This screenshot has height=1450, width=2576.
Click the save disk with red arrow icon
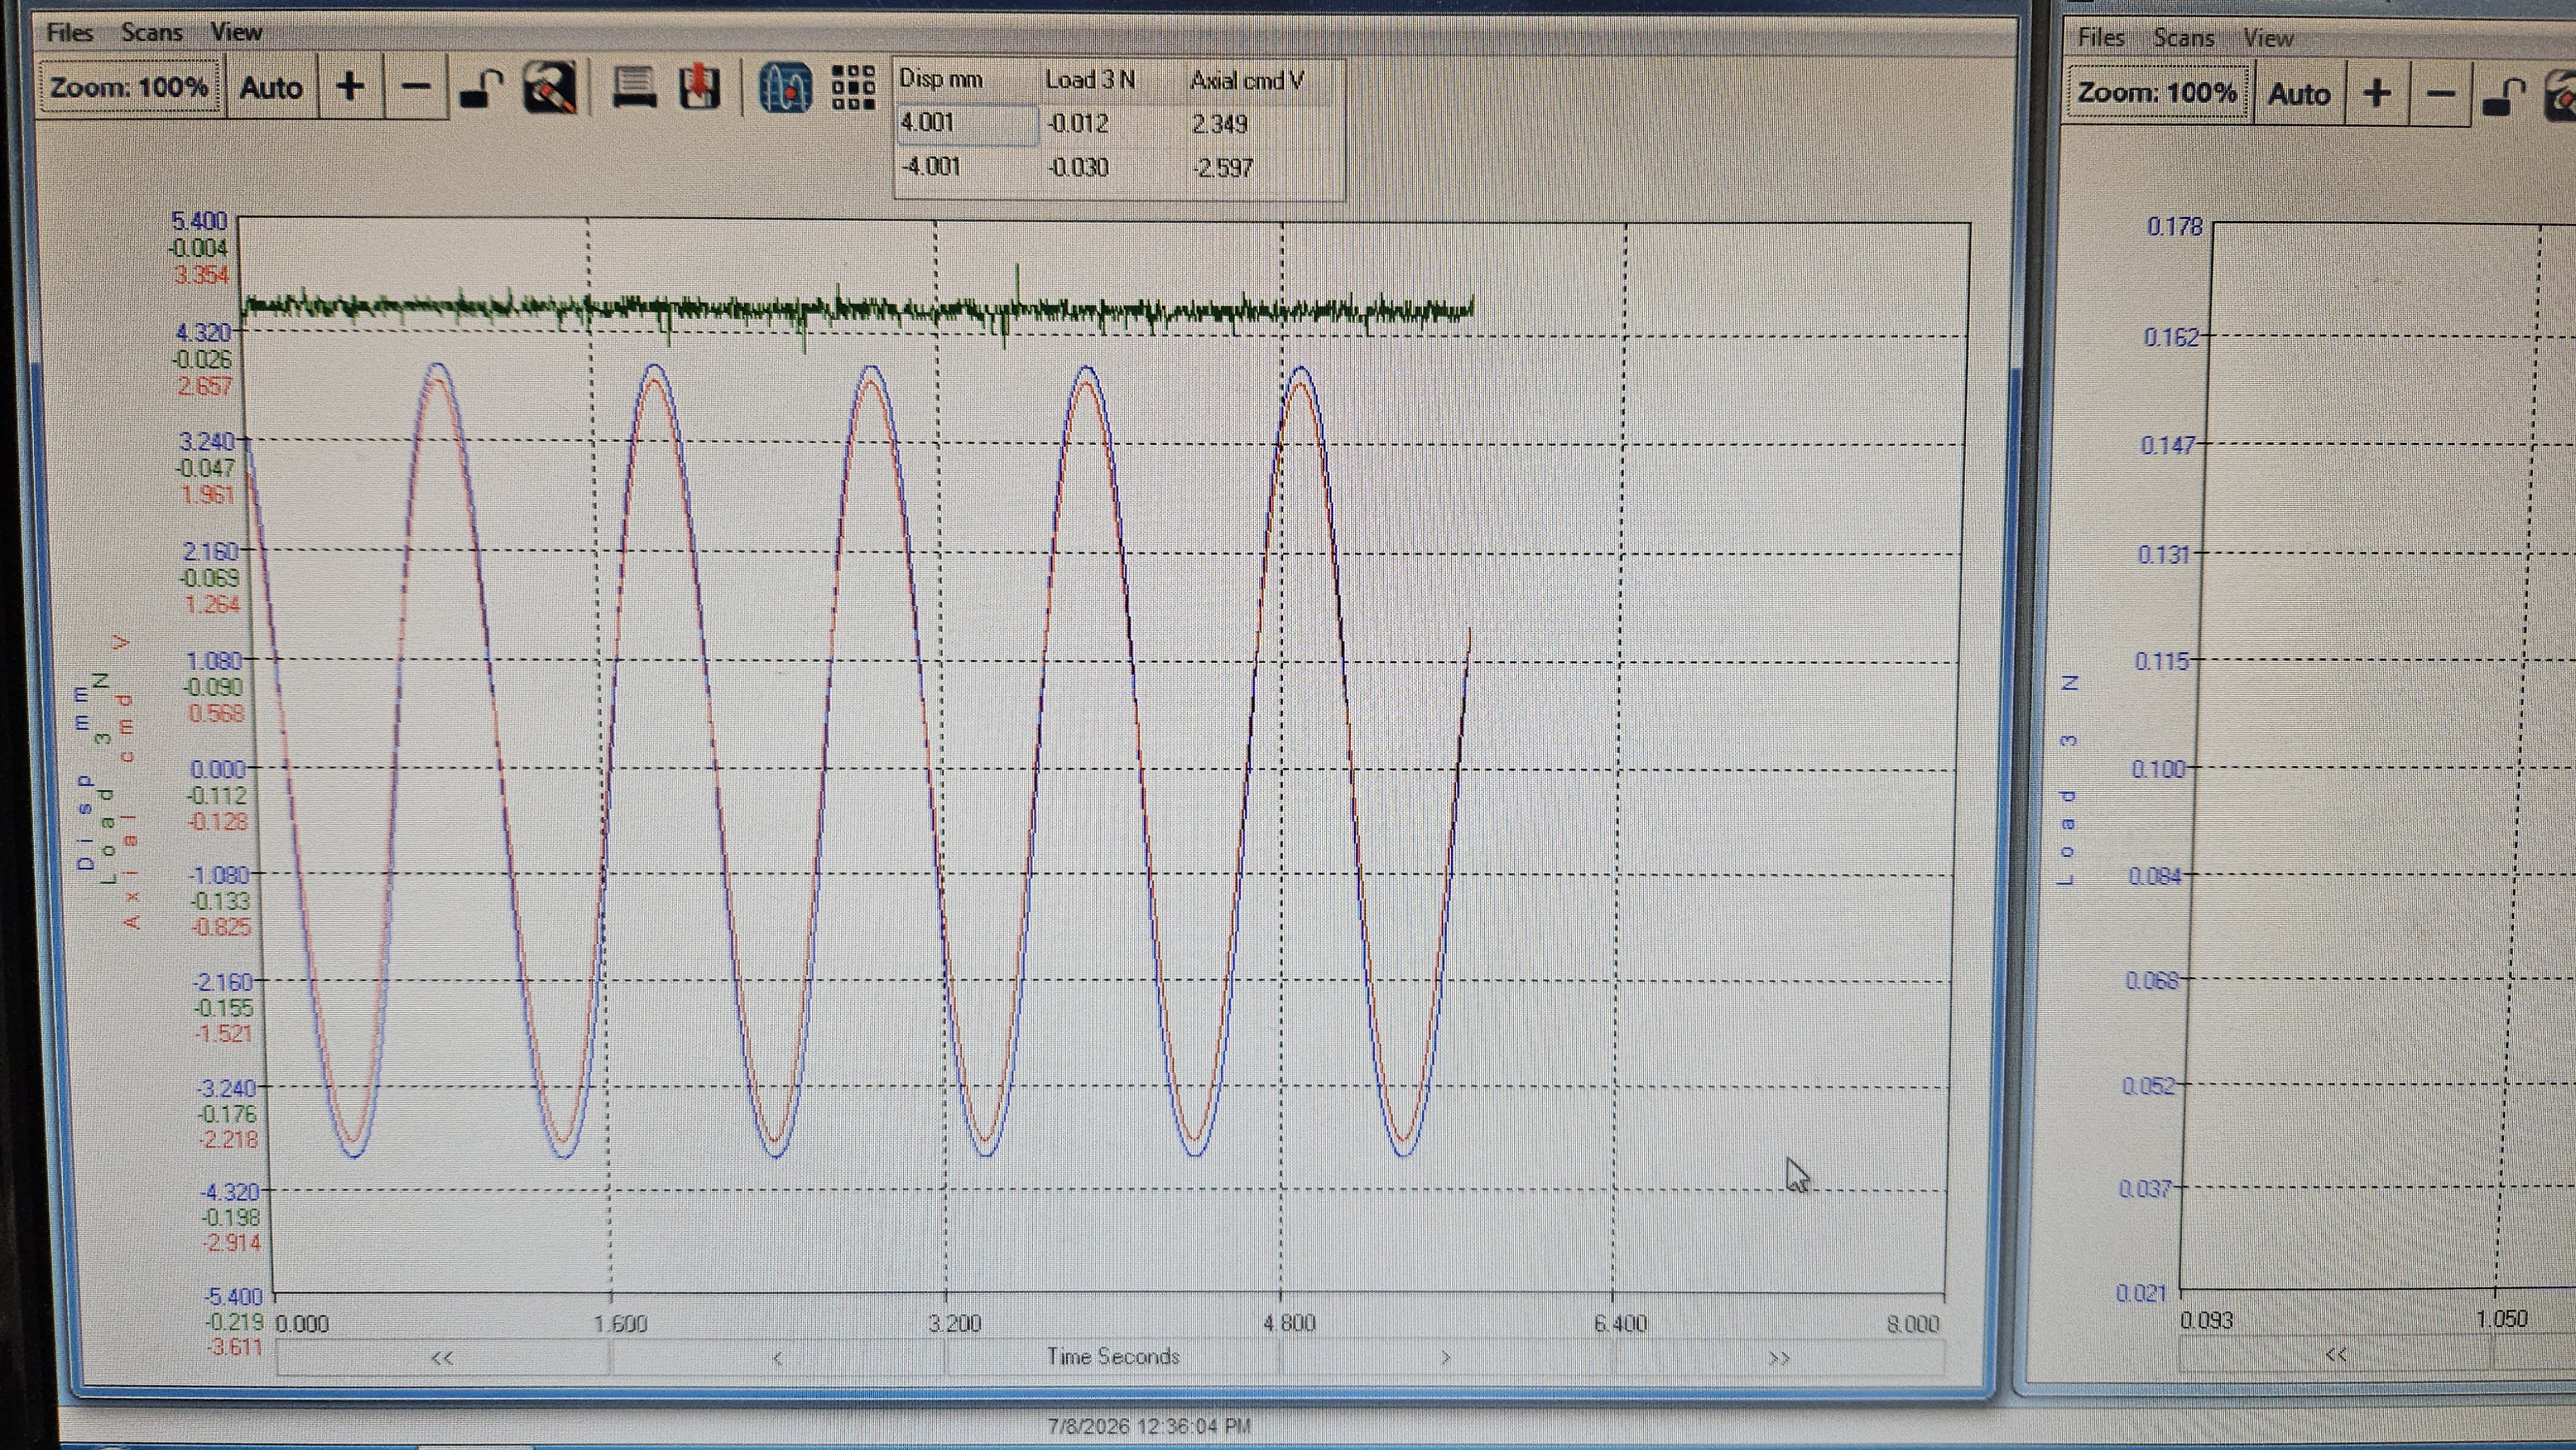coord(700,88)
